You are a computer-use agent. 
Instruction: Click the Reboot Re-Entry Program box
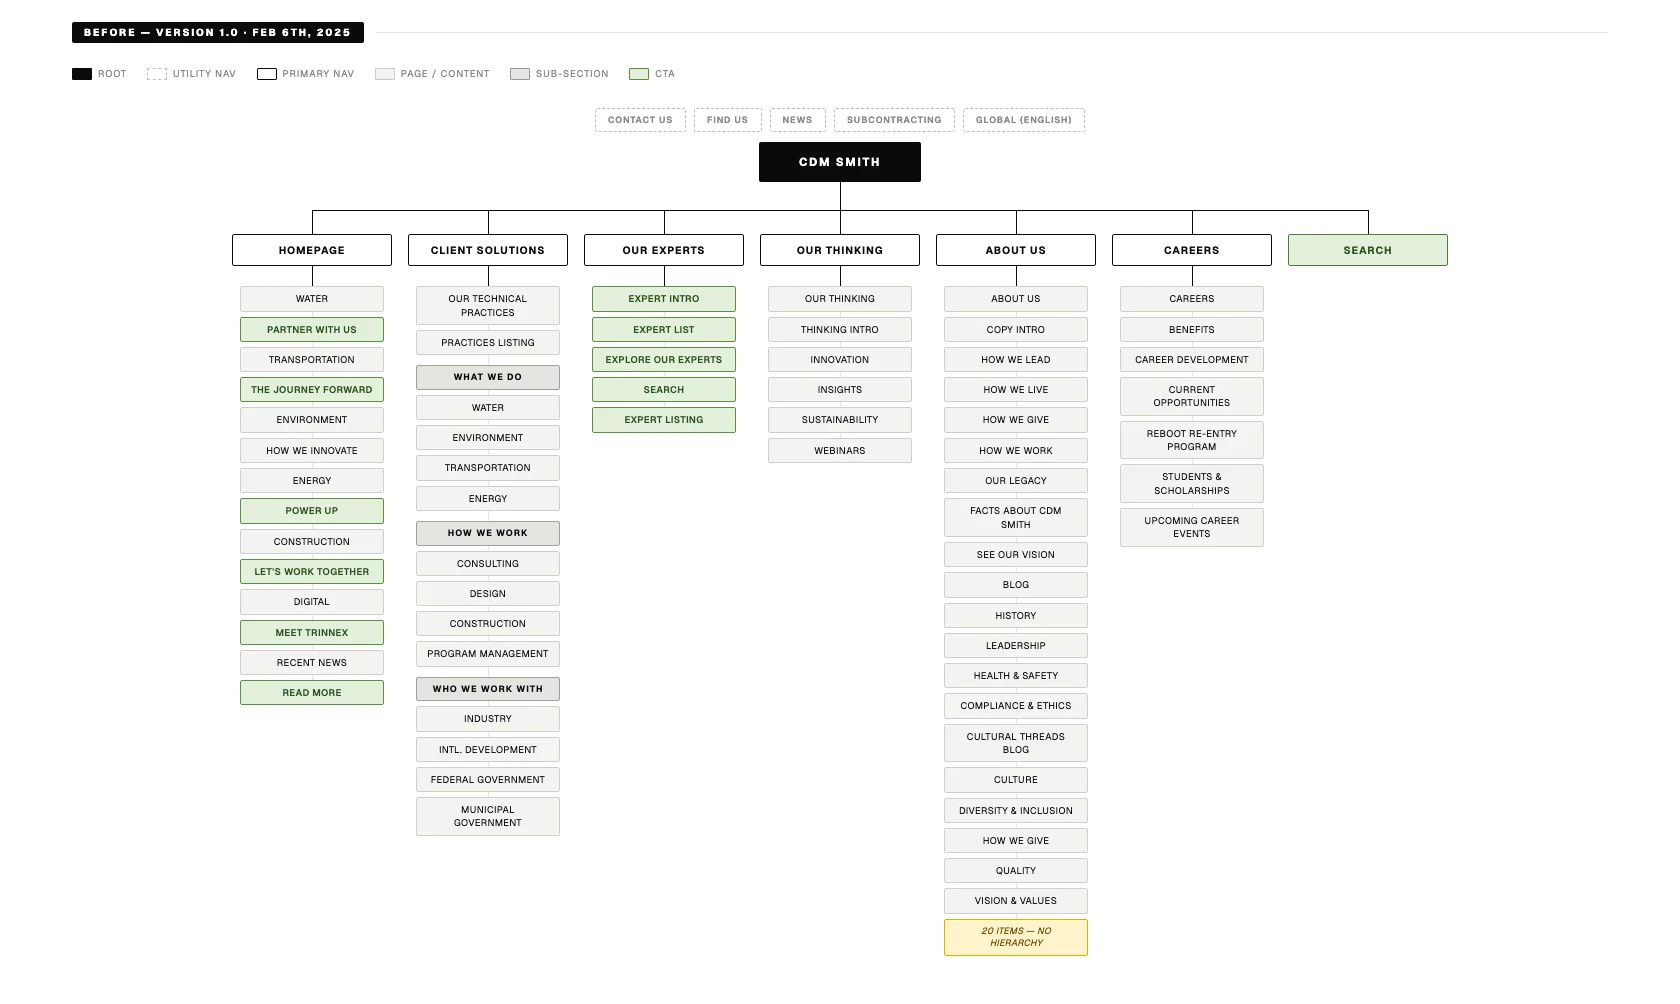click(1192, 440)
